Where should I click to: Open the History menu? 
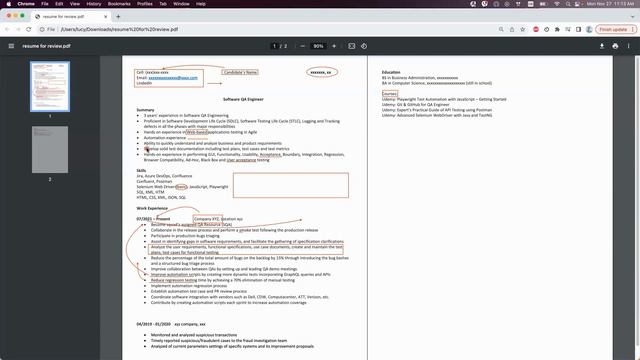pyautogui.click(x=93, y=4)
